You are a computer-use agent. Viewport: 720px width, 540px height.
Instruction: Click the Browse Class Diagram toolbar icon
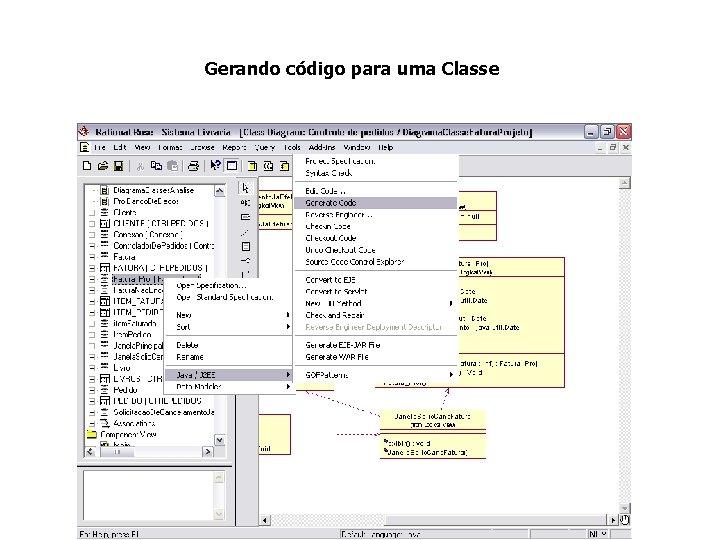252,166
